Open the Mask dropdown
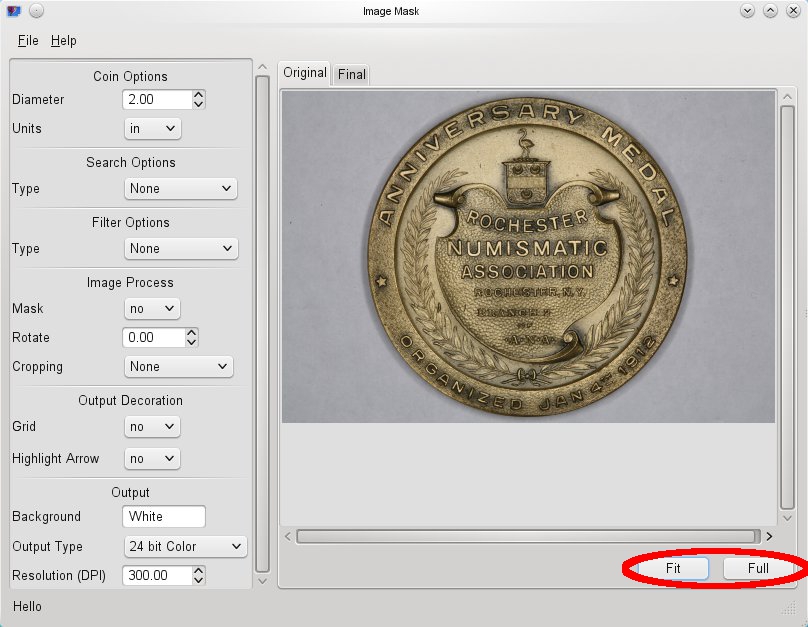The width and height of the screenshot is (808, 627). [152, 309]
